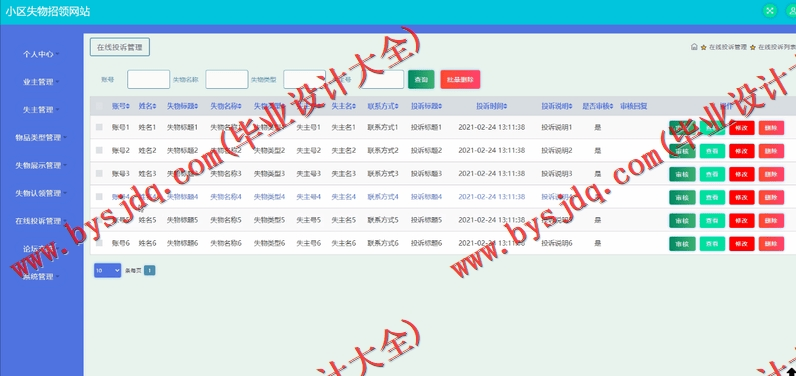Expand 物品类型管理 sidebar menu
Image resolution: width=796 pixels, height=376 pixels.
[x=41, y=138]
